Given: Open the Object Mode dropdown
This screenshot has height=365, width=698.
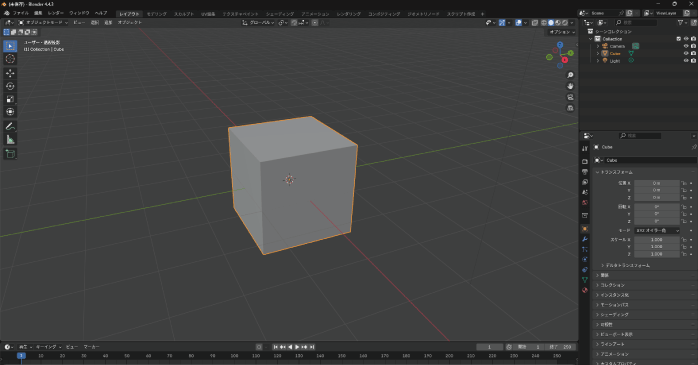Looking at the screenshot, I should click(44, 22).
